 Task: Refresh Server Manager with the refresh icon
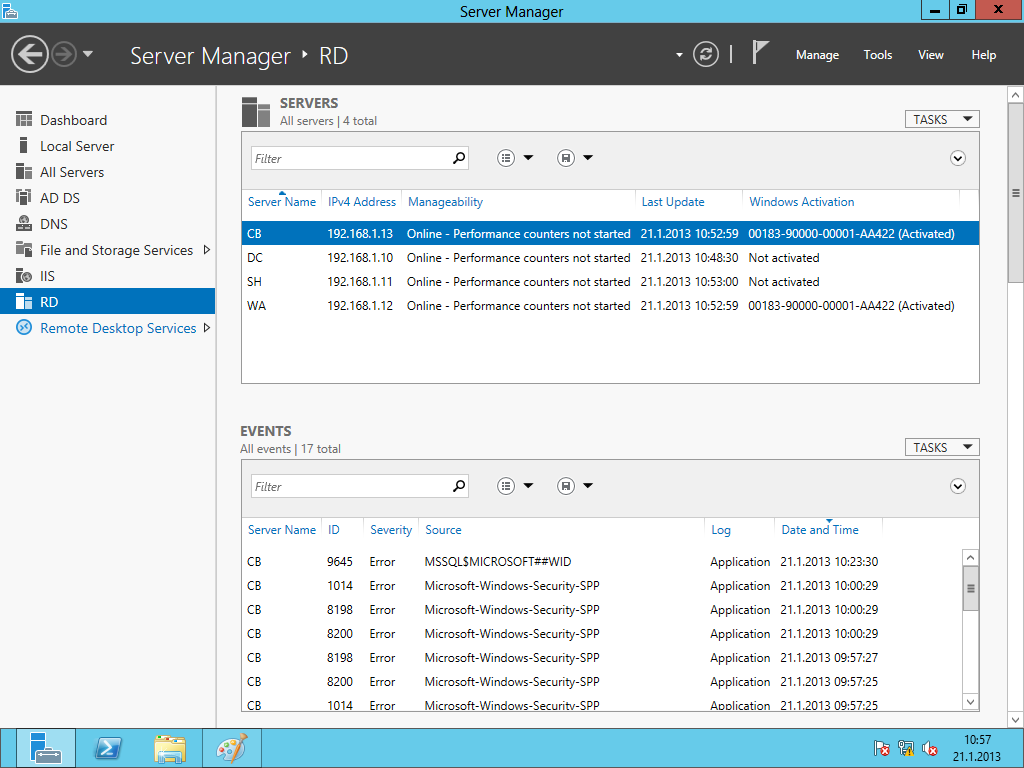[706, 54]
